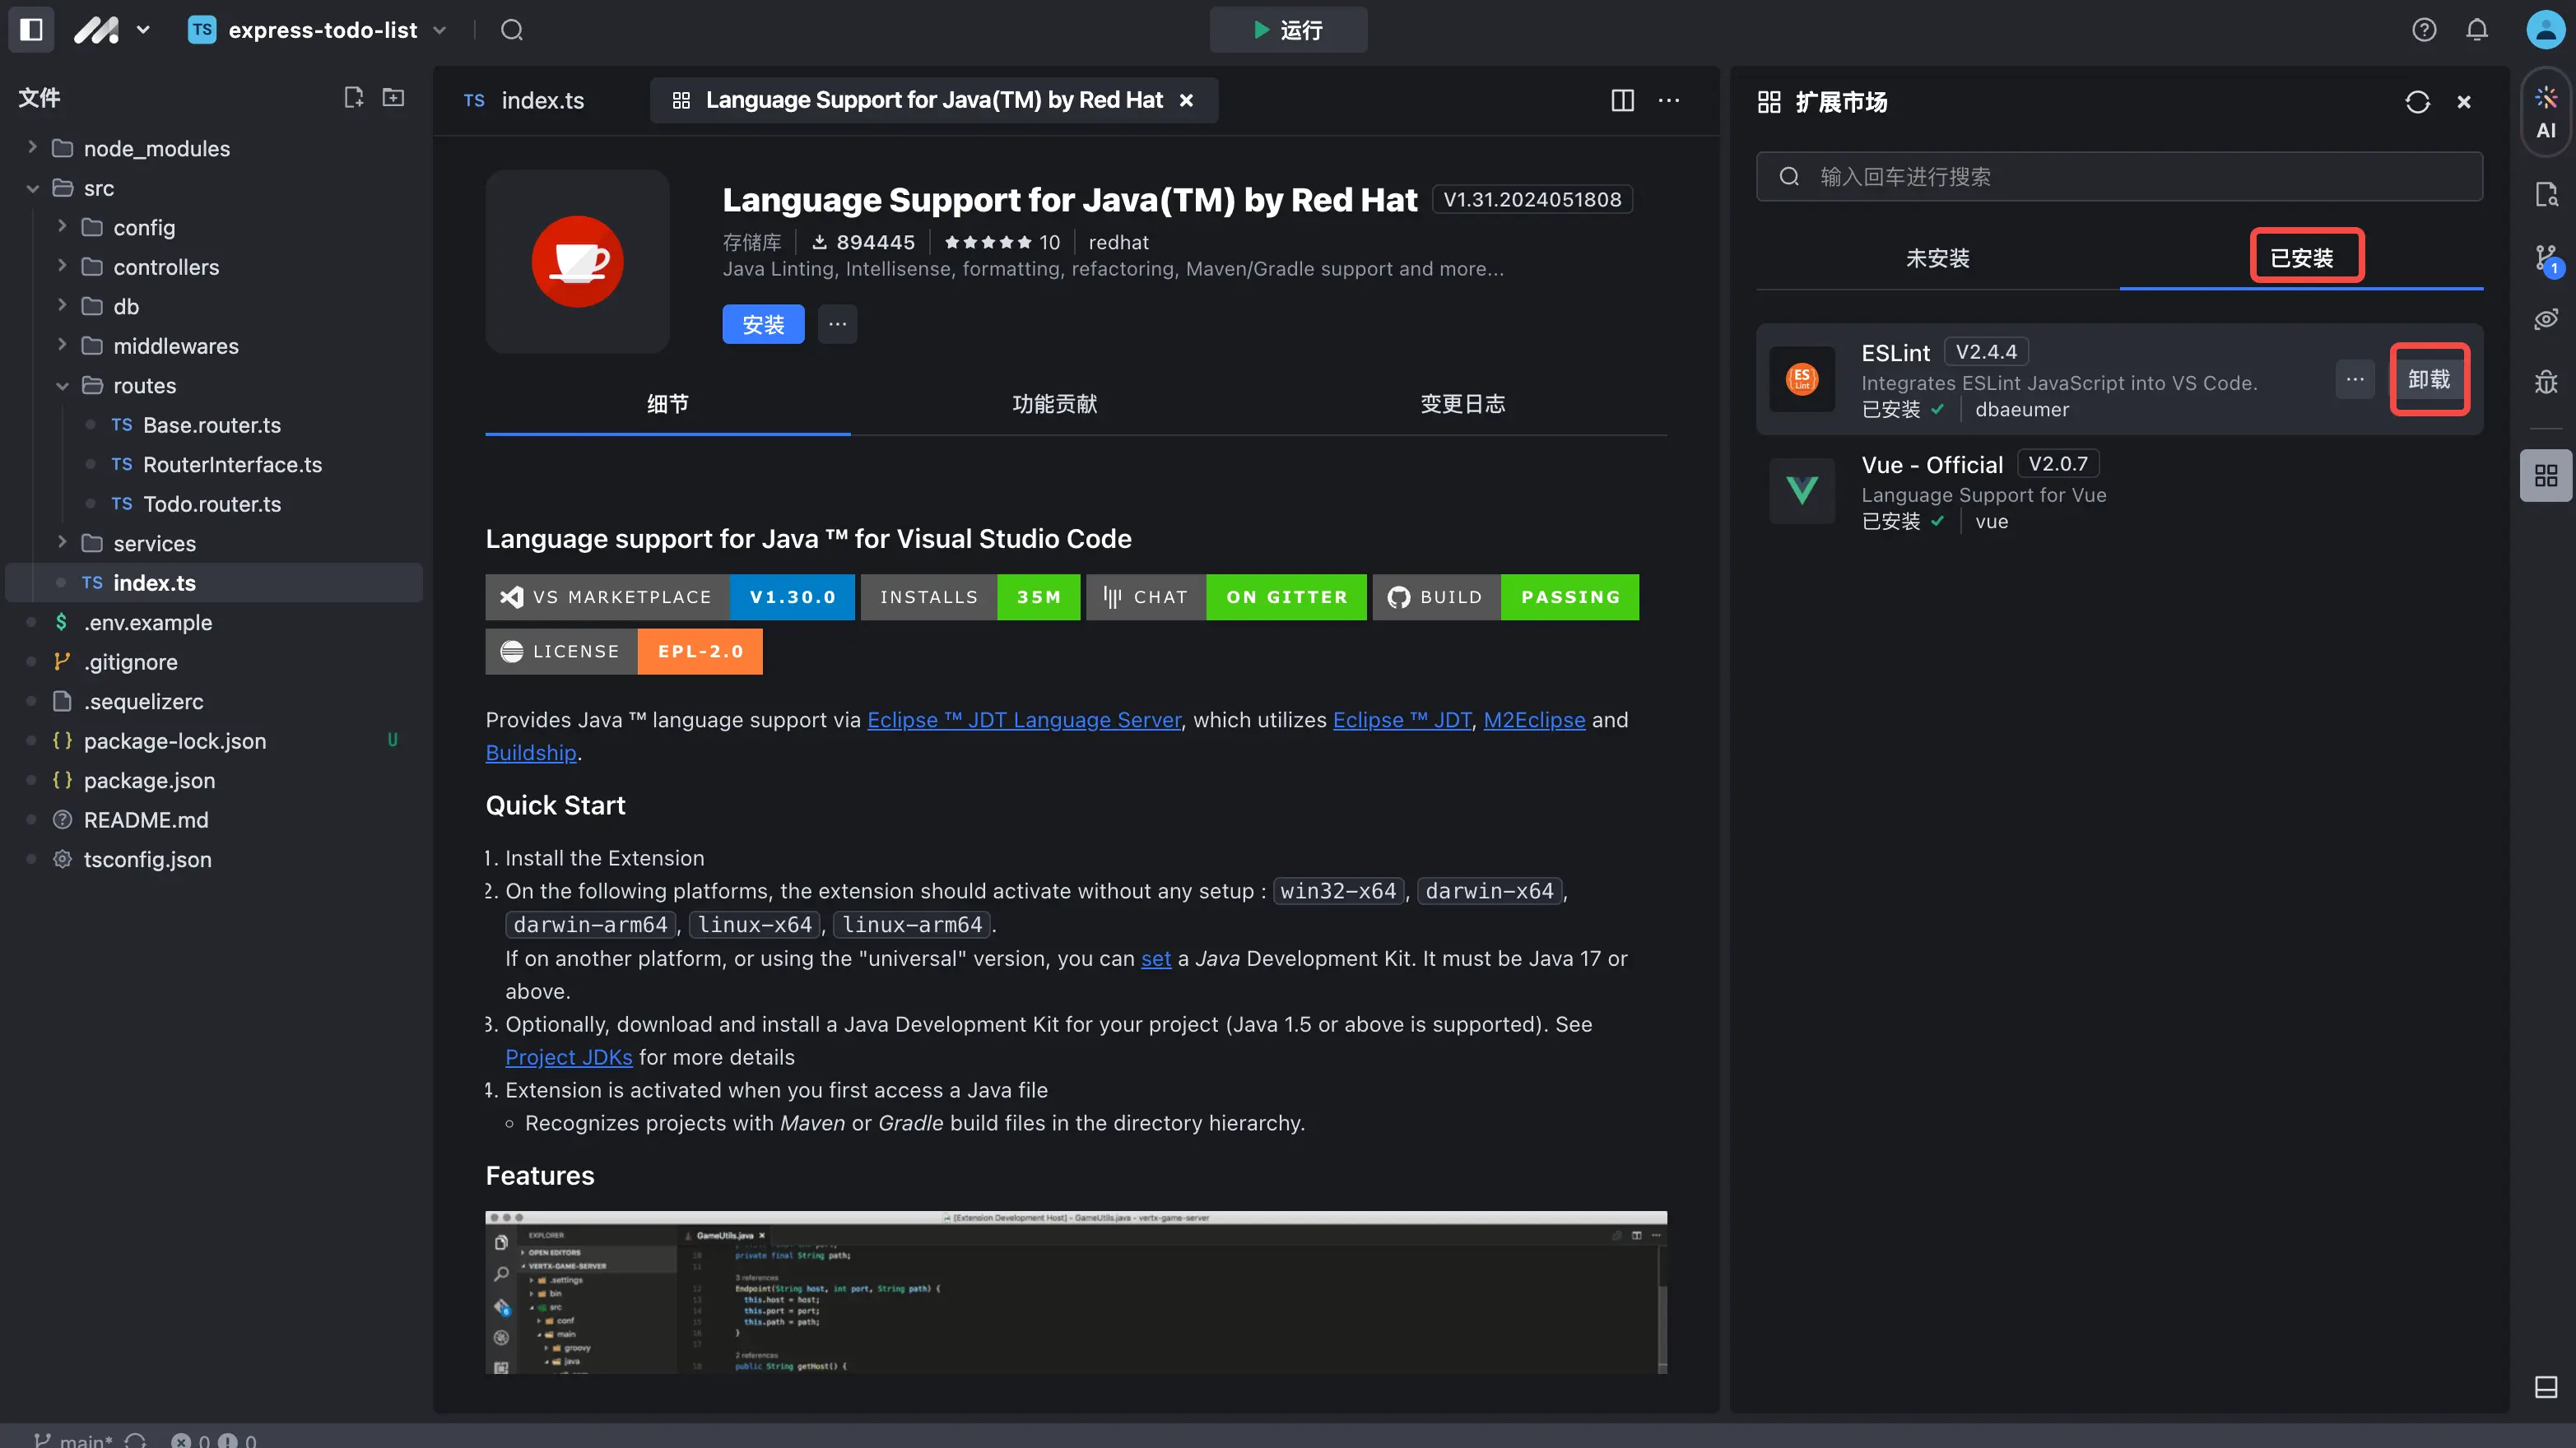Open the .env.example file
Image resolution: width=2576 pixels, height=1448 pixels.
click(148, 622)
